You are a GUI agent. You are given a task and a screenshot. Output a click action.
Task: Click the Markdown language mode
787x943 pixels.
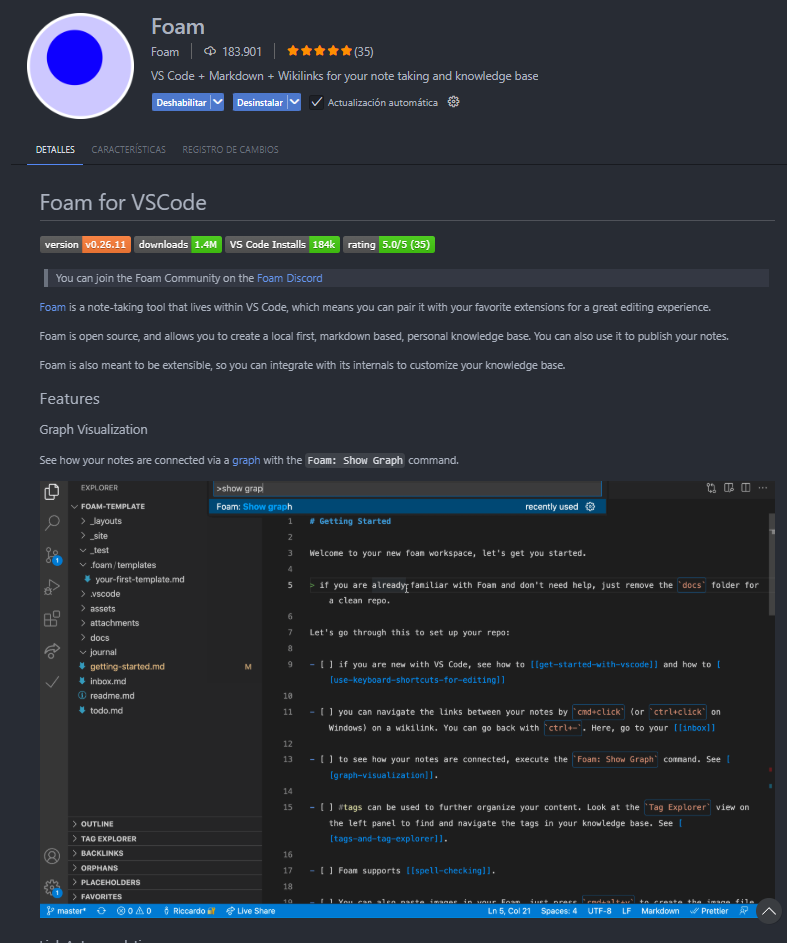[660, 911]
